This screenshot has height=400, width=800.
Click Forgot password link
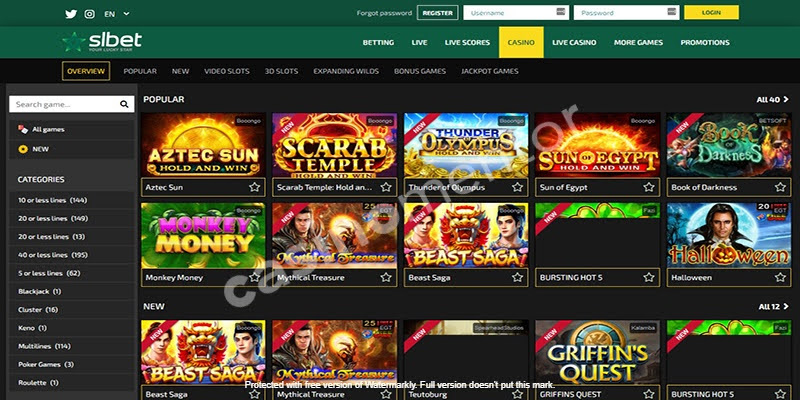click(384, 13)
